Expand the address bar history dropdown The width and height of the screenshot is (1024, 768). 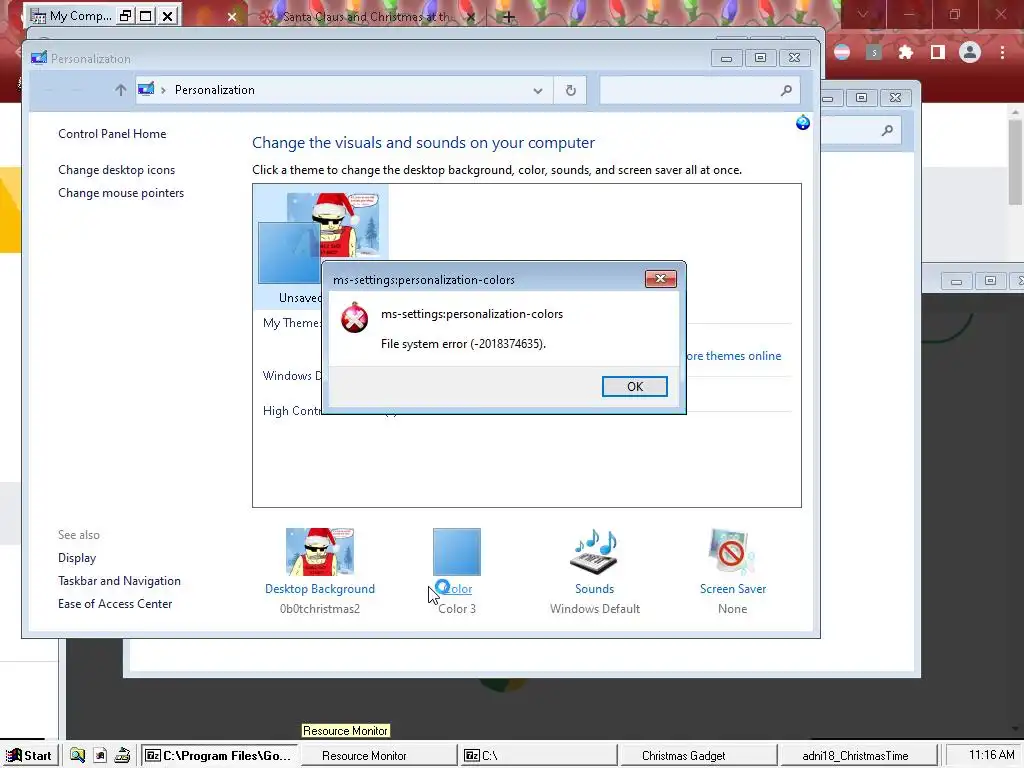(537, 91)
